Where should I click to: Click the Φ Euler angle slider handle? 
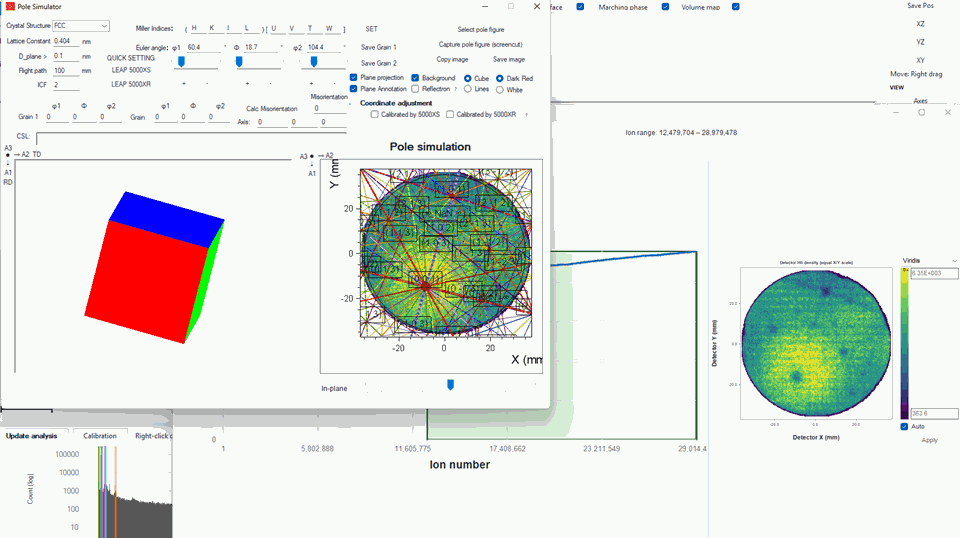(239, 62)
